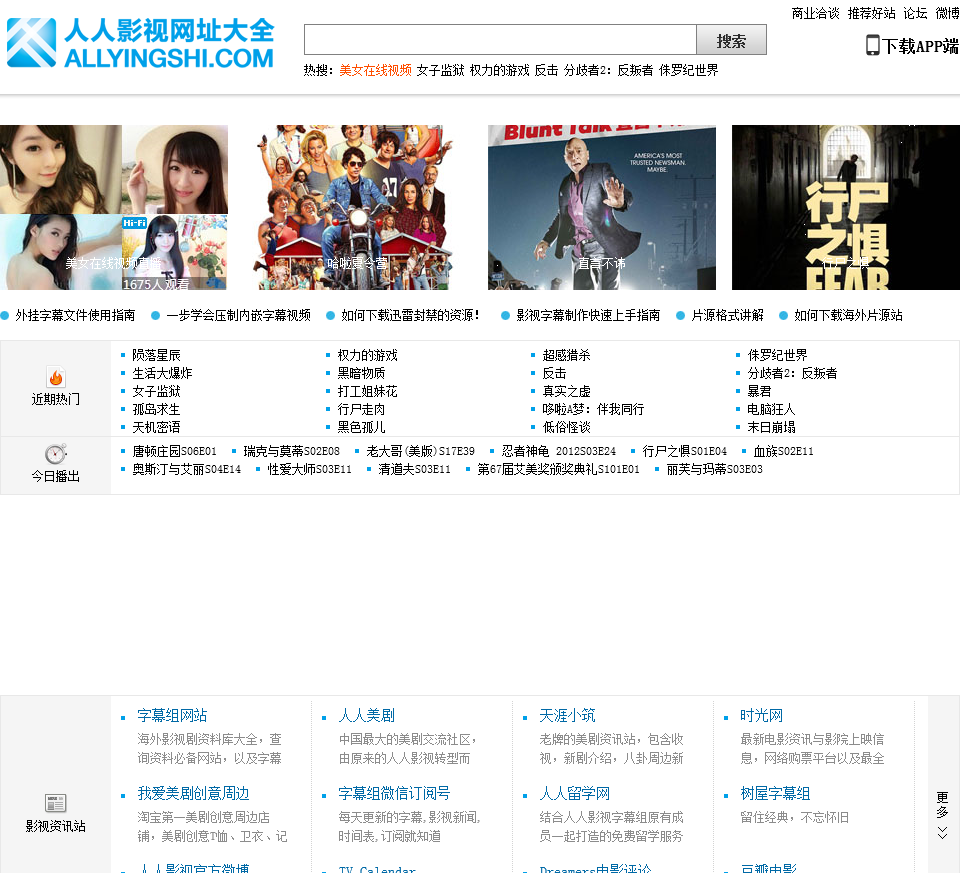Screen dimensions: 960x873
Task: Open guide 如何下载迅雷封禁的资源
Action: click(410, 315)
